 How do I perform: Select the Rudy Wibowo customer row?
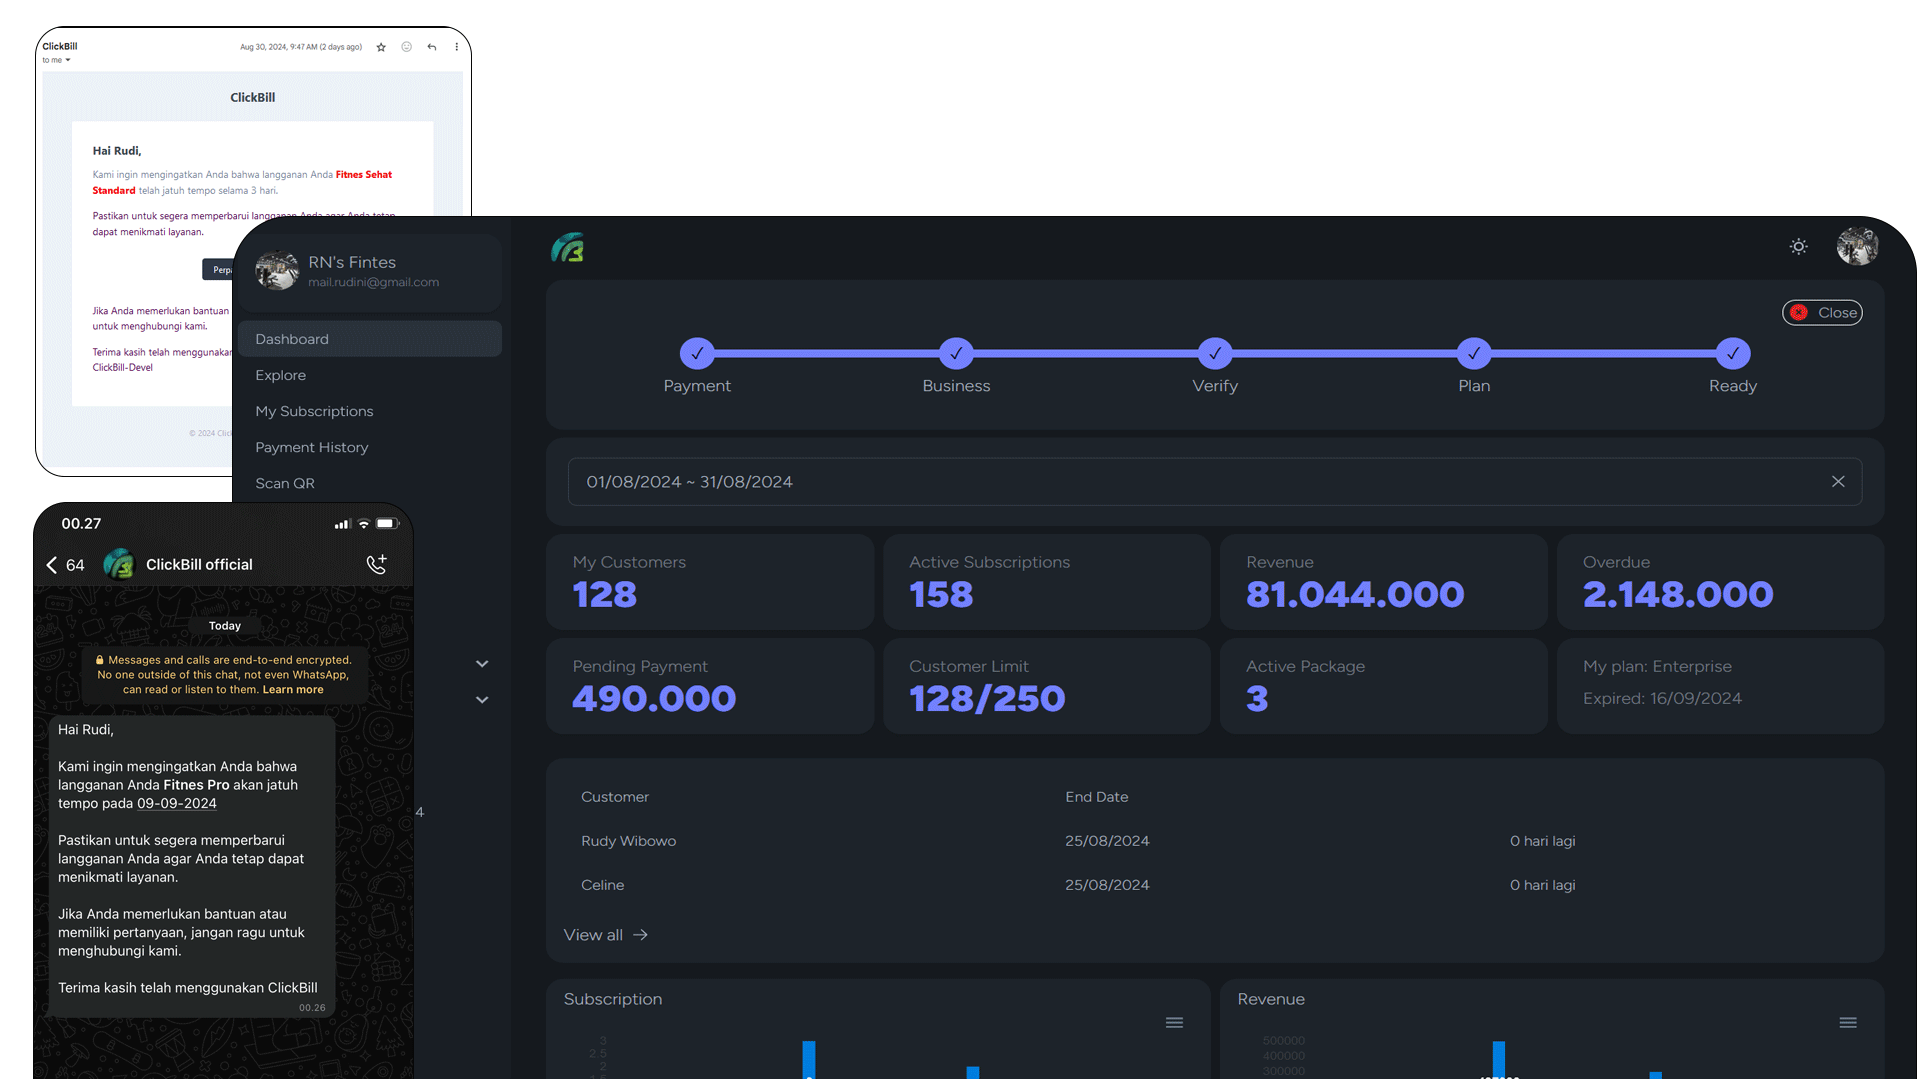click(x=1214, y=841)
